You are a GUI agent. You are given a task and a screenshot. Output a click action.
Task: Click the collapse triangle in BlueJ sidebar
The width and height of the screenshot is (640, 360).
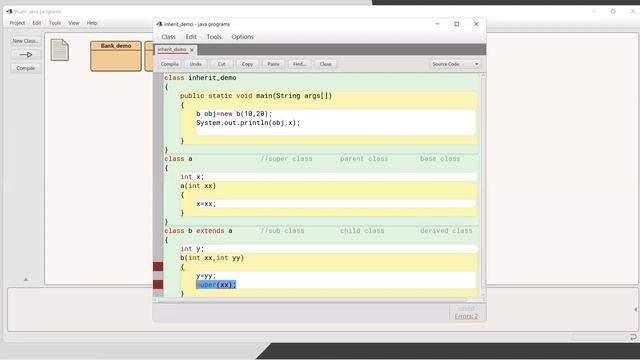(26, 280)
